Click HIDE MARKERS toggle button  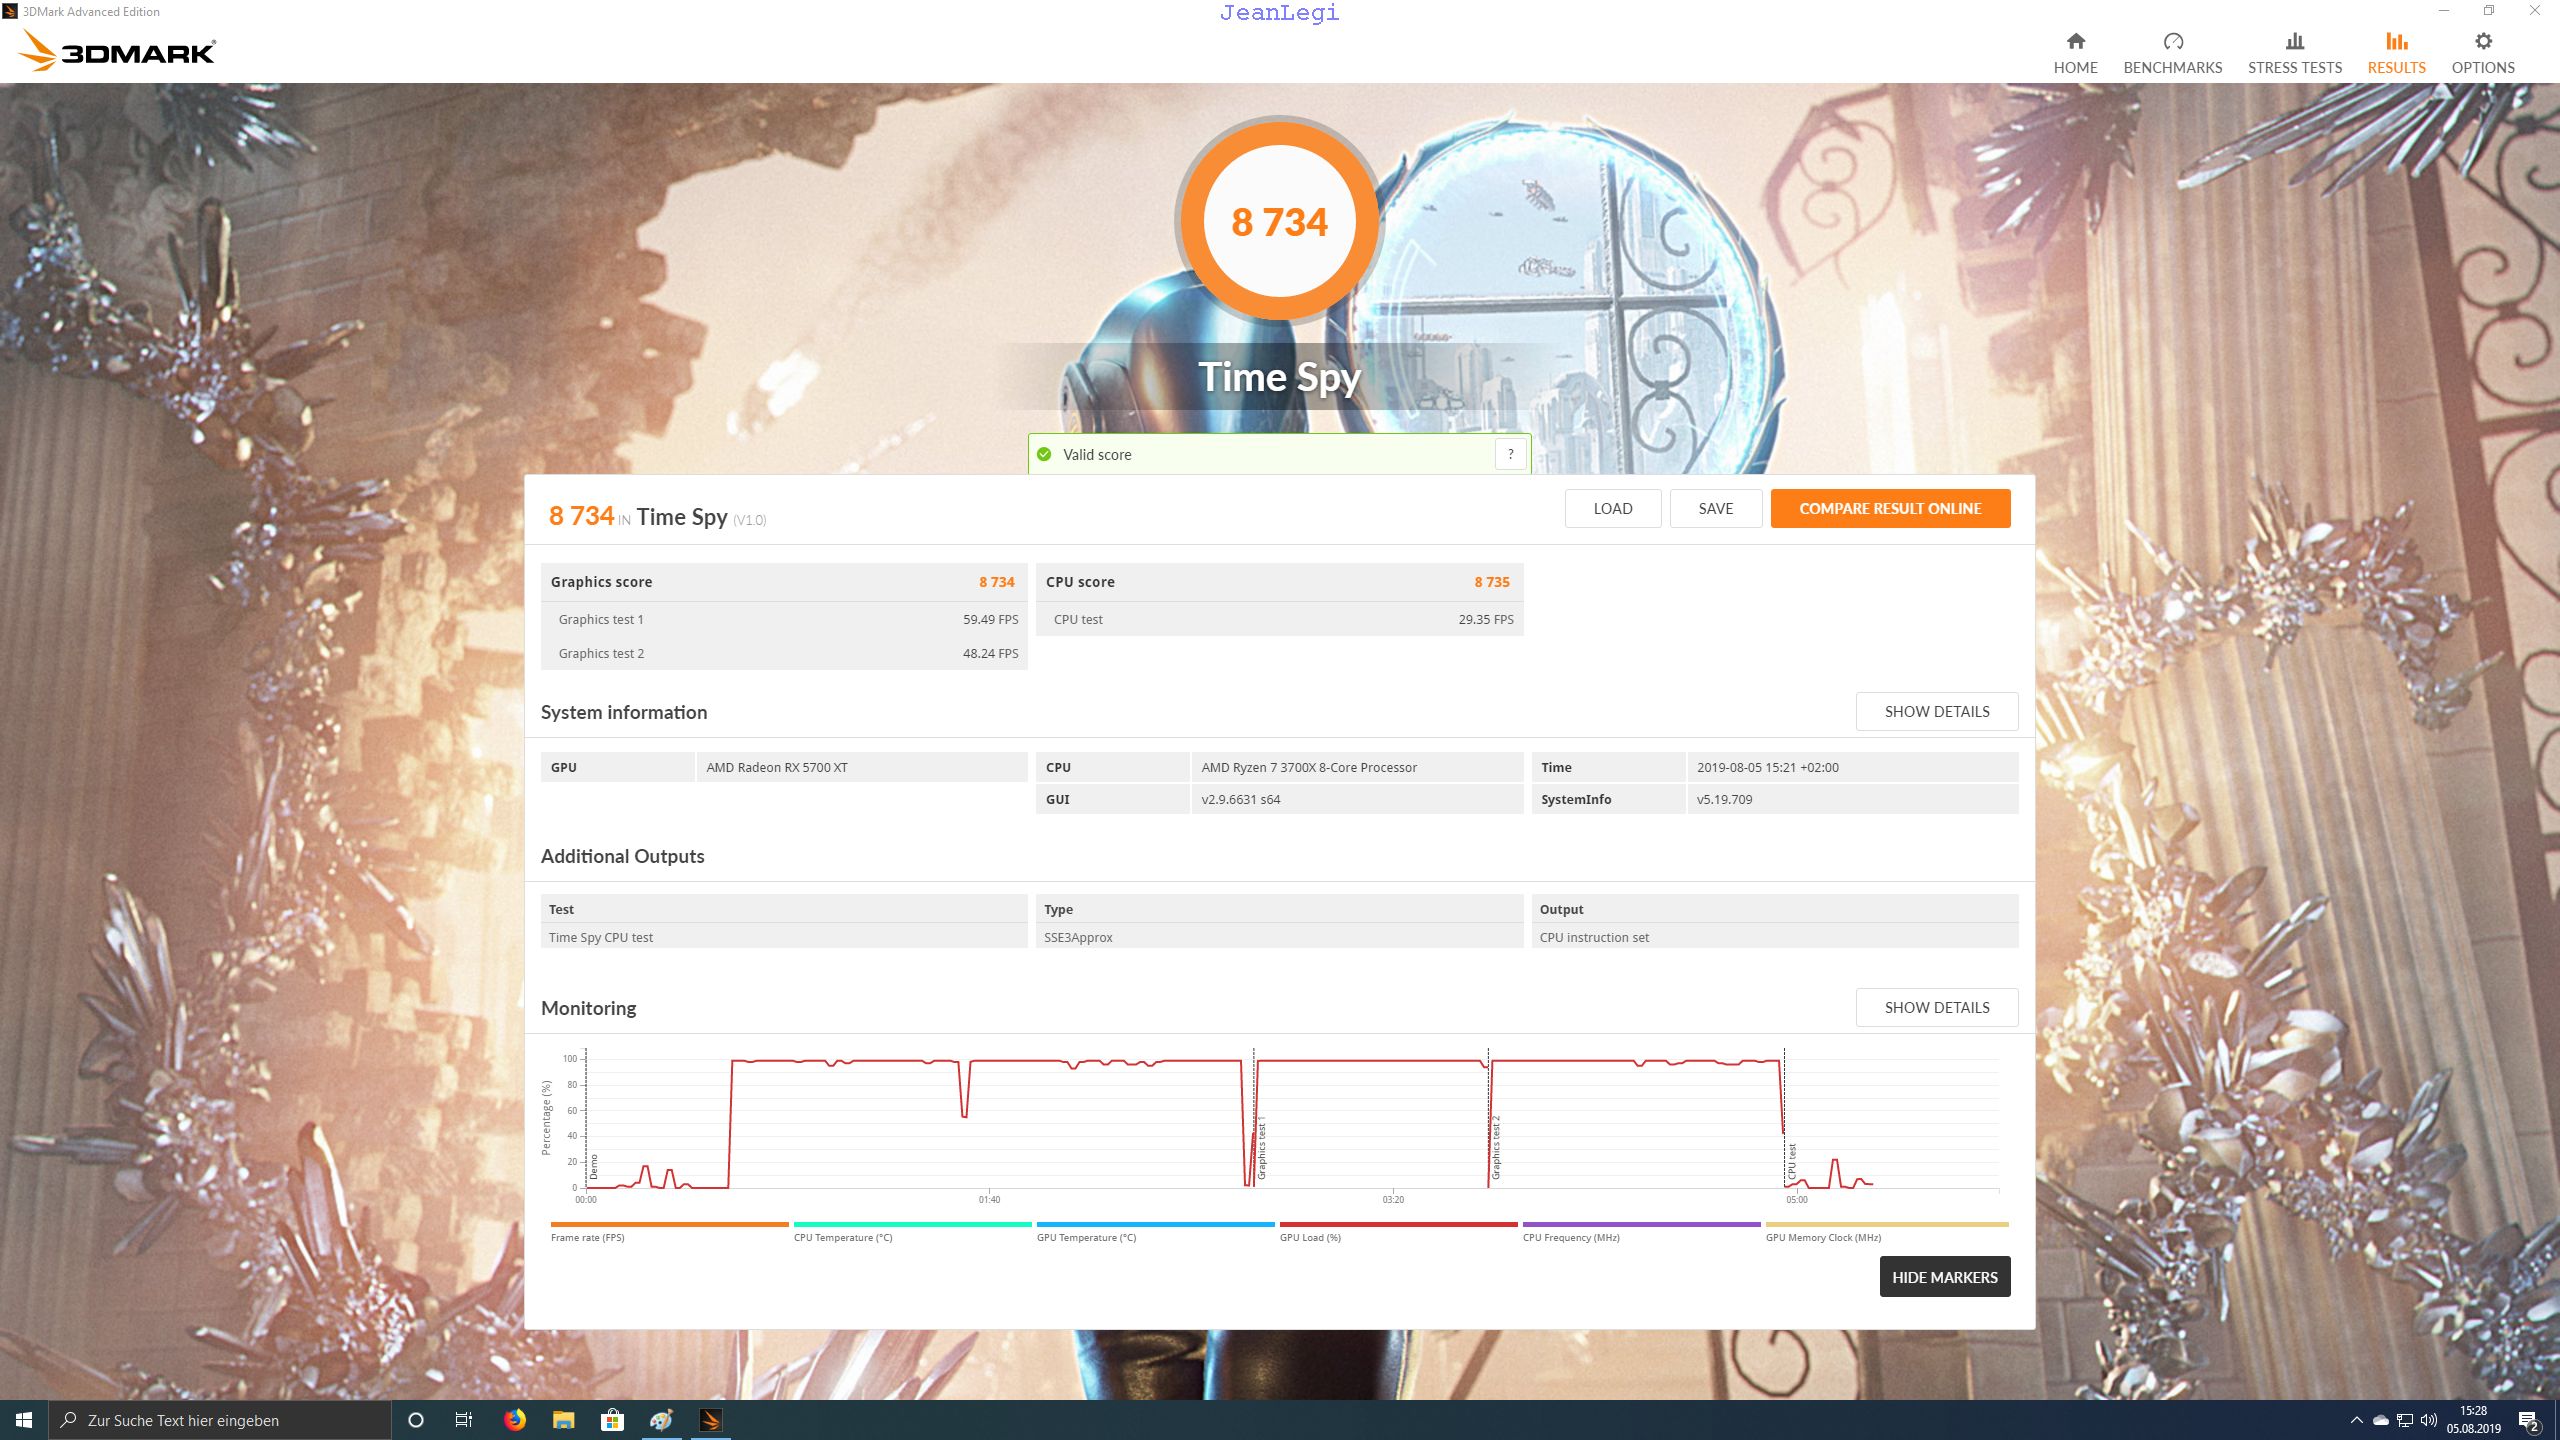[1945, 1276]
